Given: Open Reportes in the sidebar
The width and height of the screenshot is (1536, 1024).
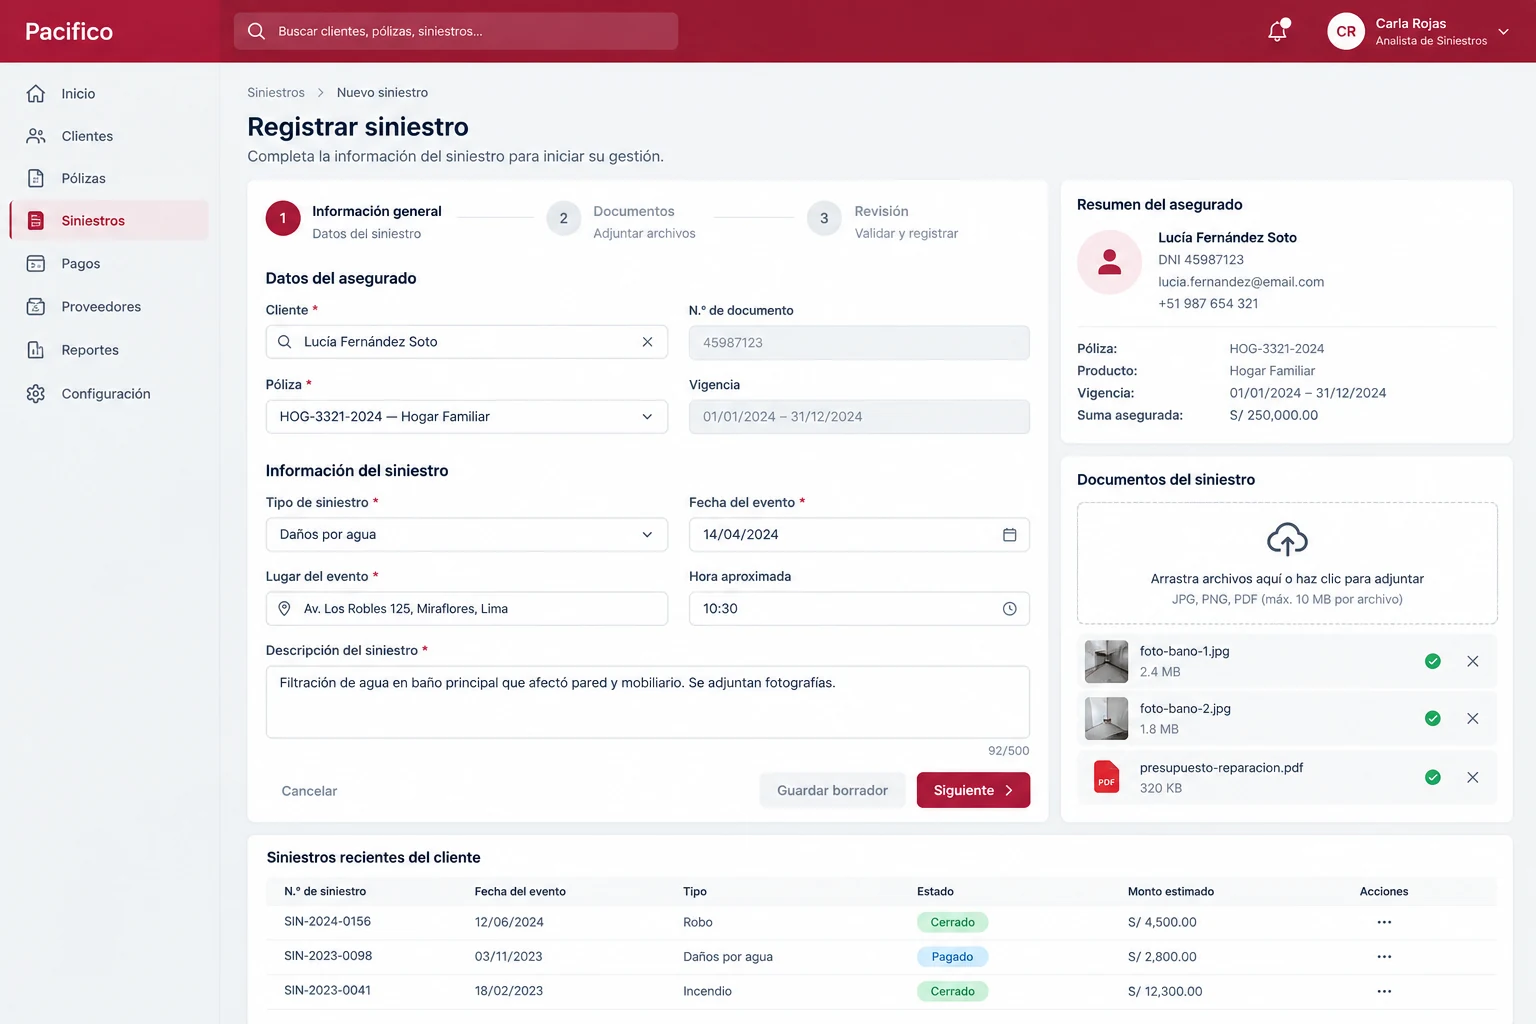Looking at the screenshot, I should pos(109,350).
